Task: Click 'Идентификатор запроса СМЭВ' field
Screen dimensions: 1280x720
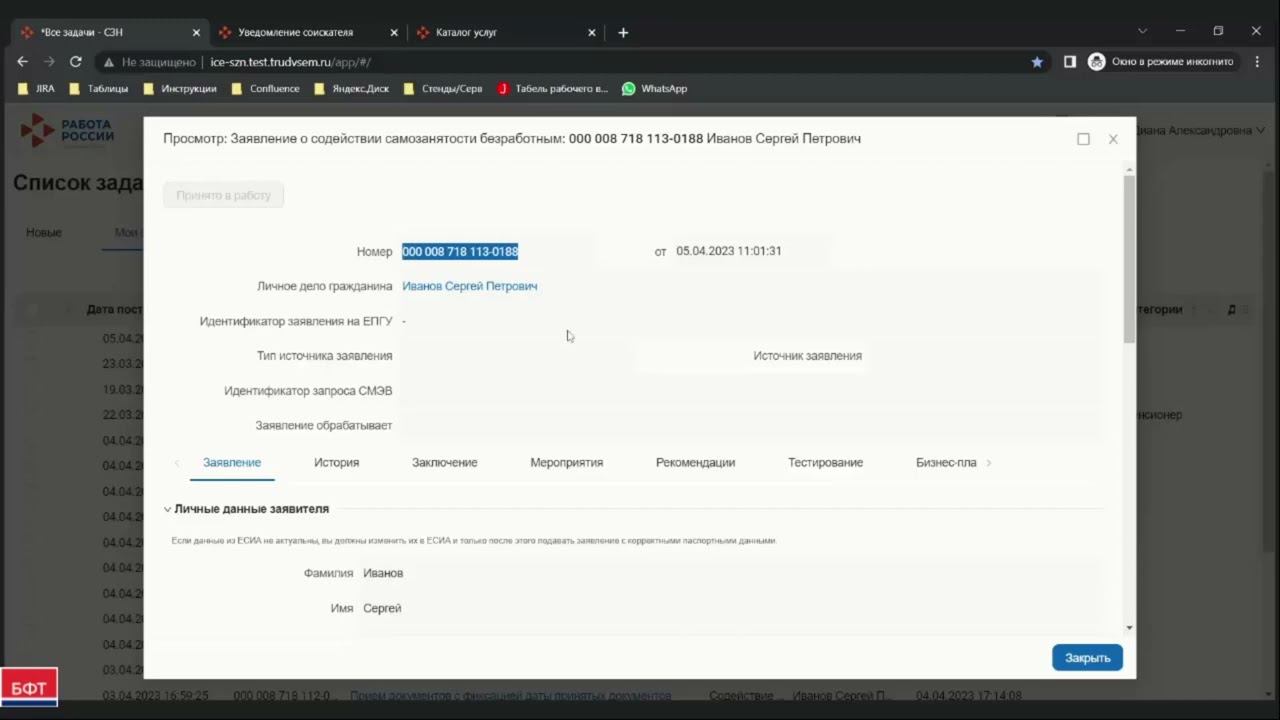Action: coord(750,391)
